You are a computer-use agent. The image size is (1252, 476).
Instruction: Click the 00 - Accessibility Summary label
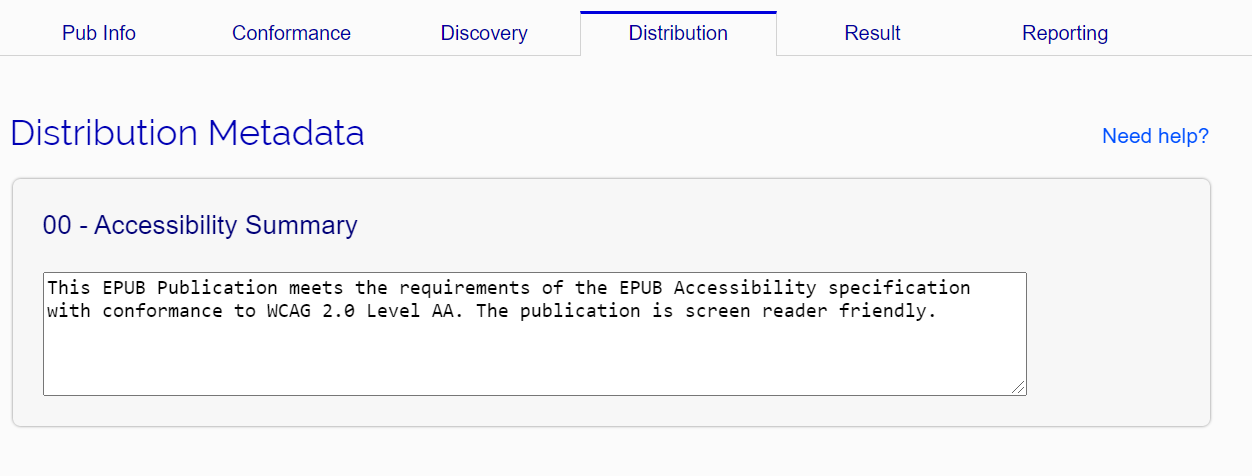coord(200,225)
